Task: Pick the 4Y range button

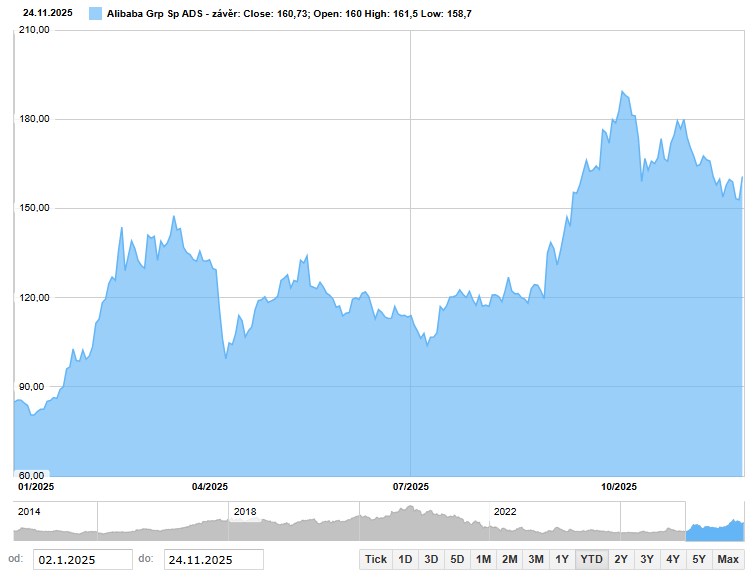Action: pos(673,559)
